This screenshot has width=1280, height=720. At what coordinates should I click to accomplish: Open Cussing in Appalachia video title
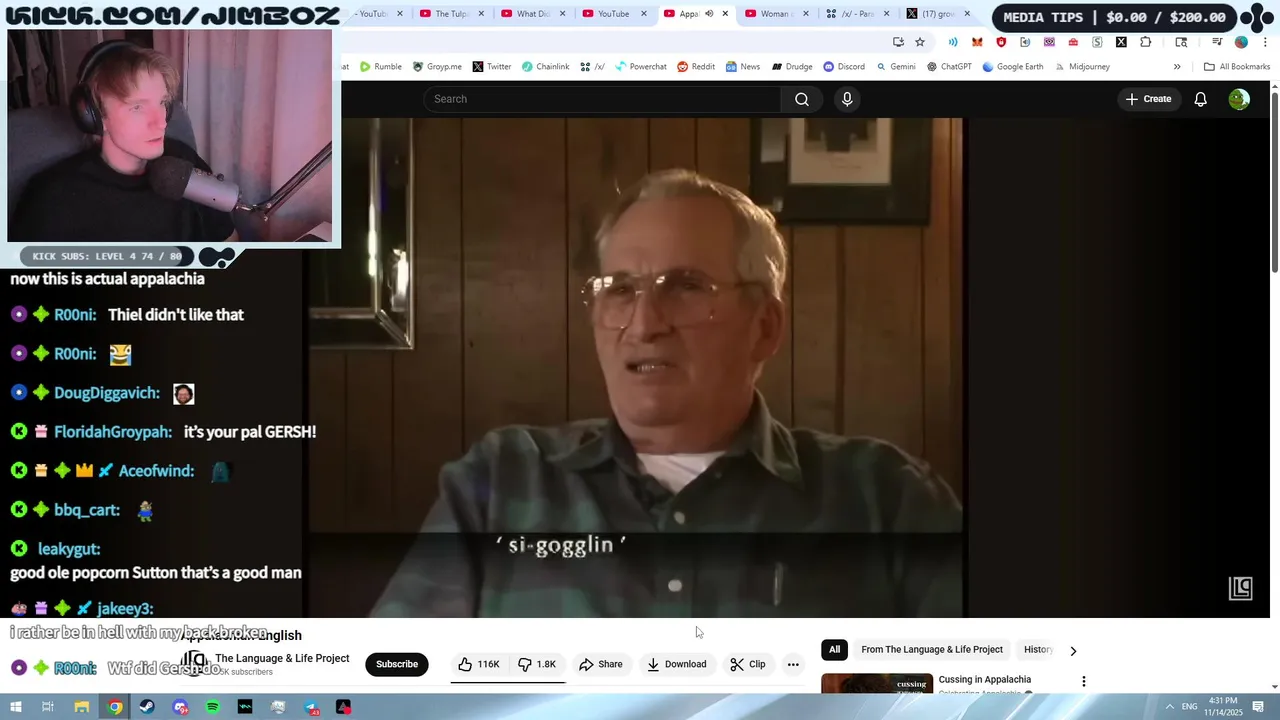(985, 680)
